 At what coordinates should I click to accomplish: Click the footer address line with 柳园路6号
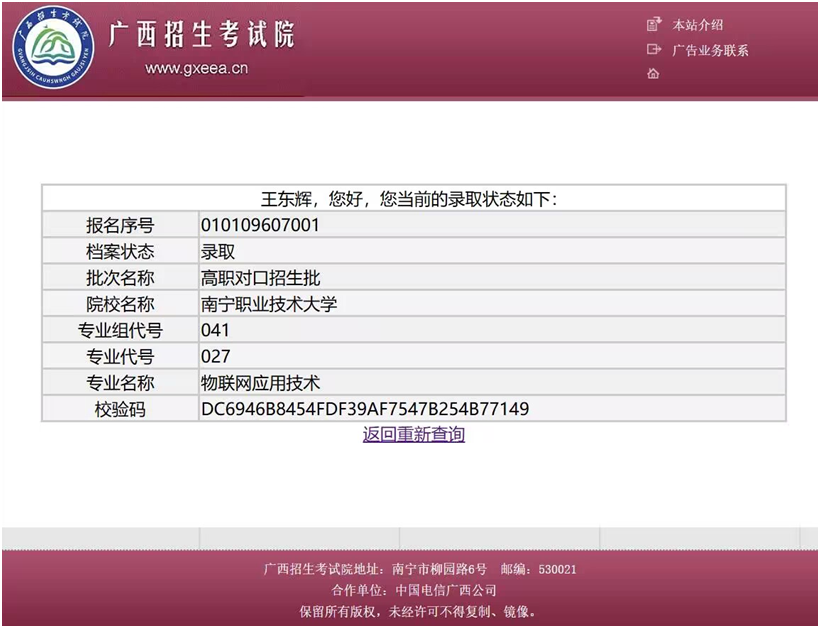pyautogui.click(x=420, y=569)
